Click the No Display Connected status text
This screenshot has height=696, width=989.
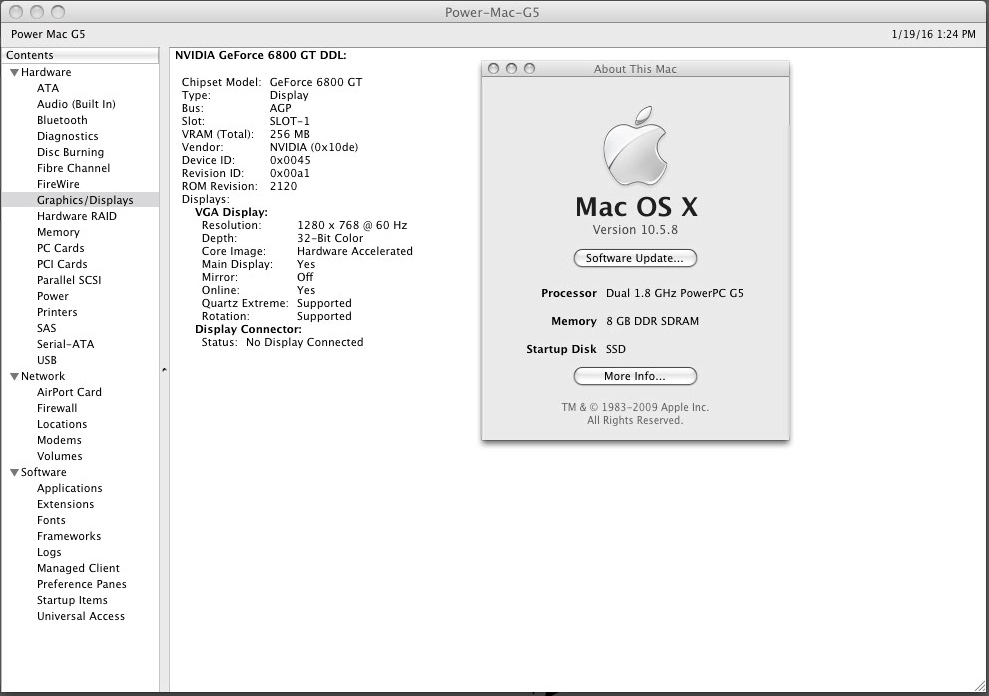305,343
